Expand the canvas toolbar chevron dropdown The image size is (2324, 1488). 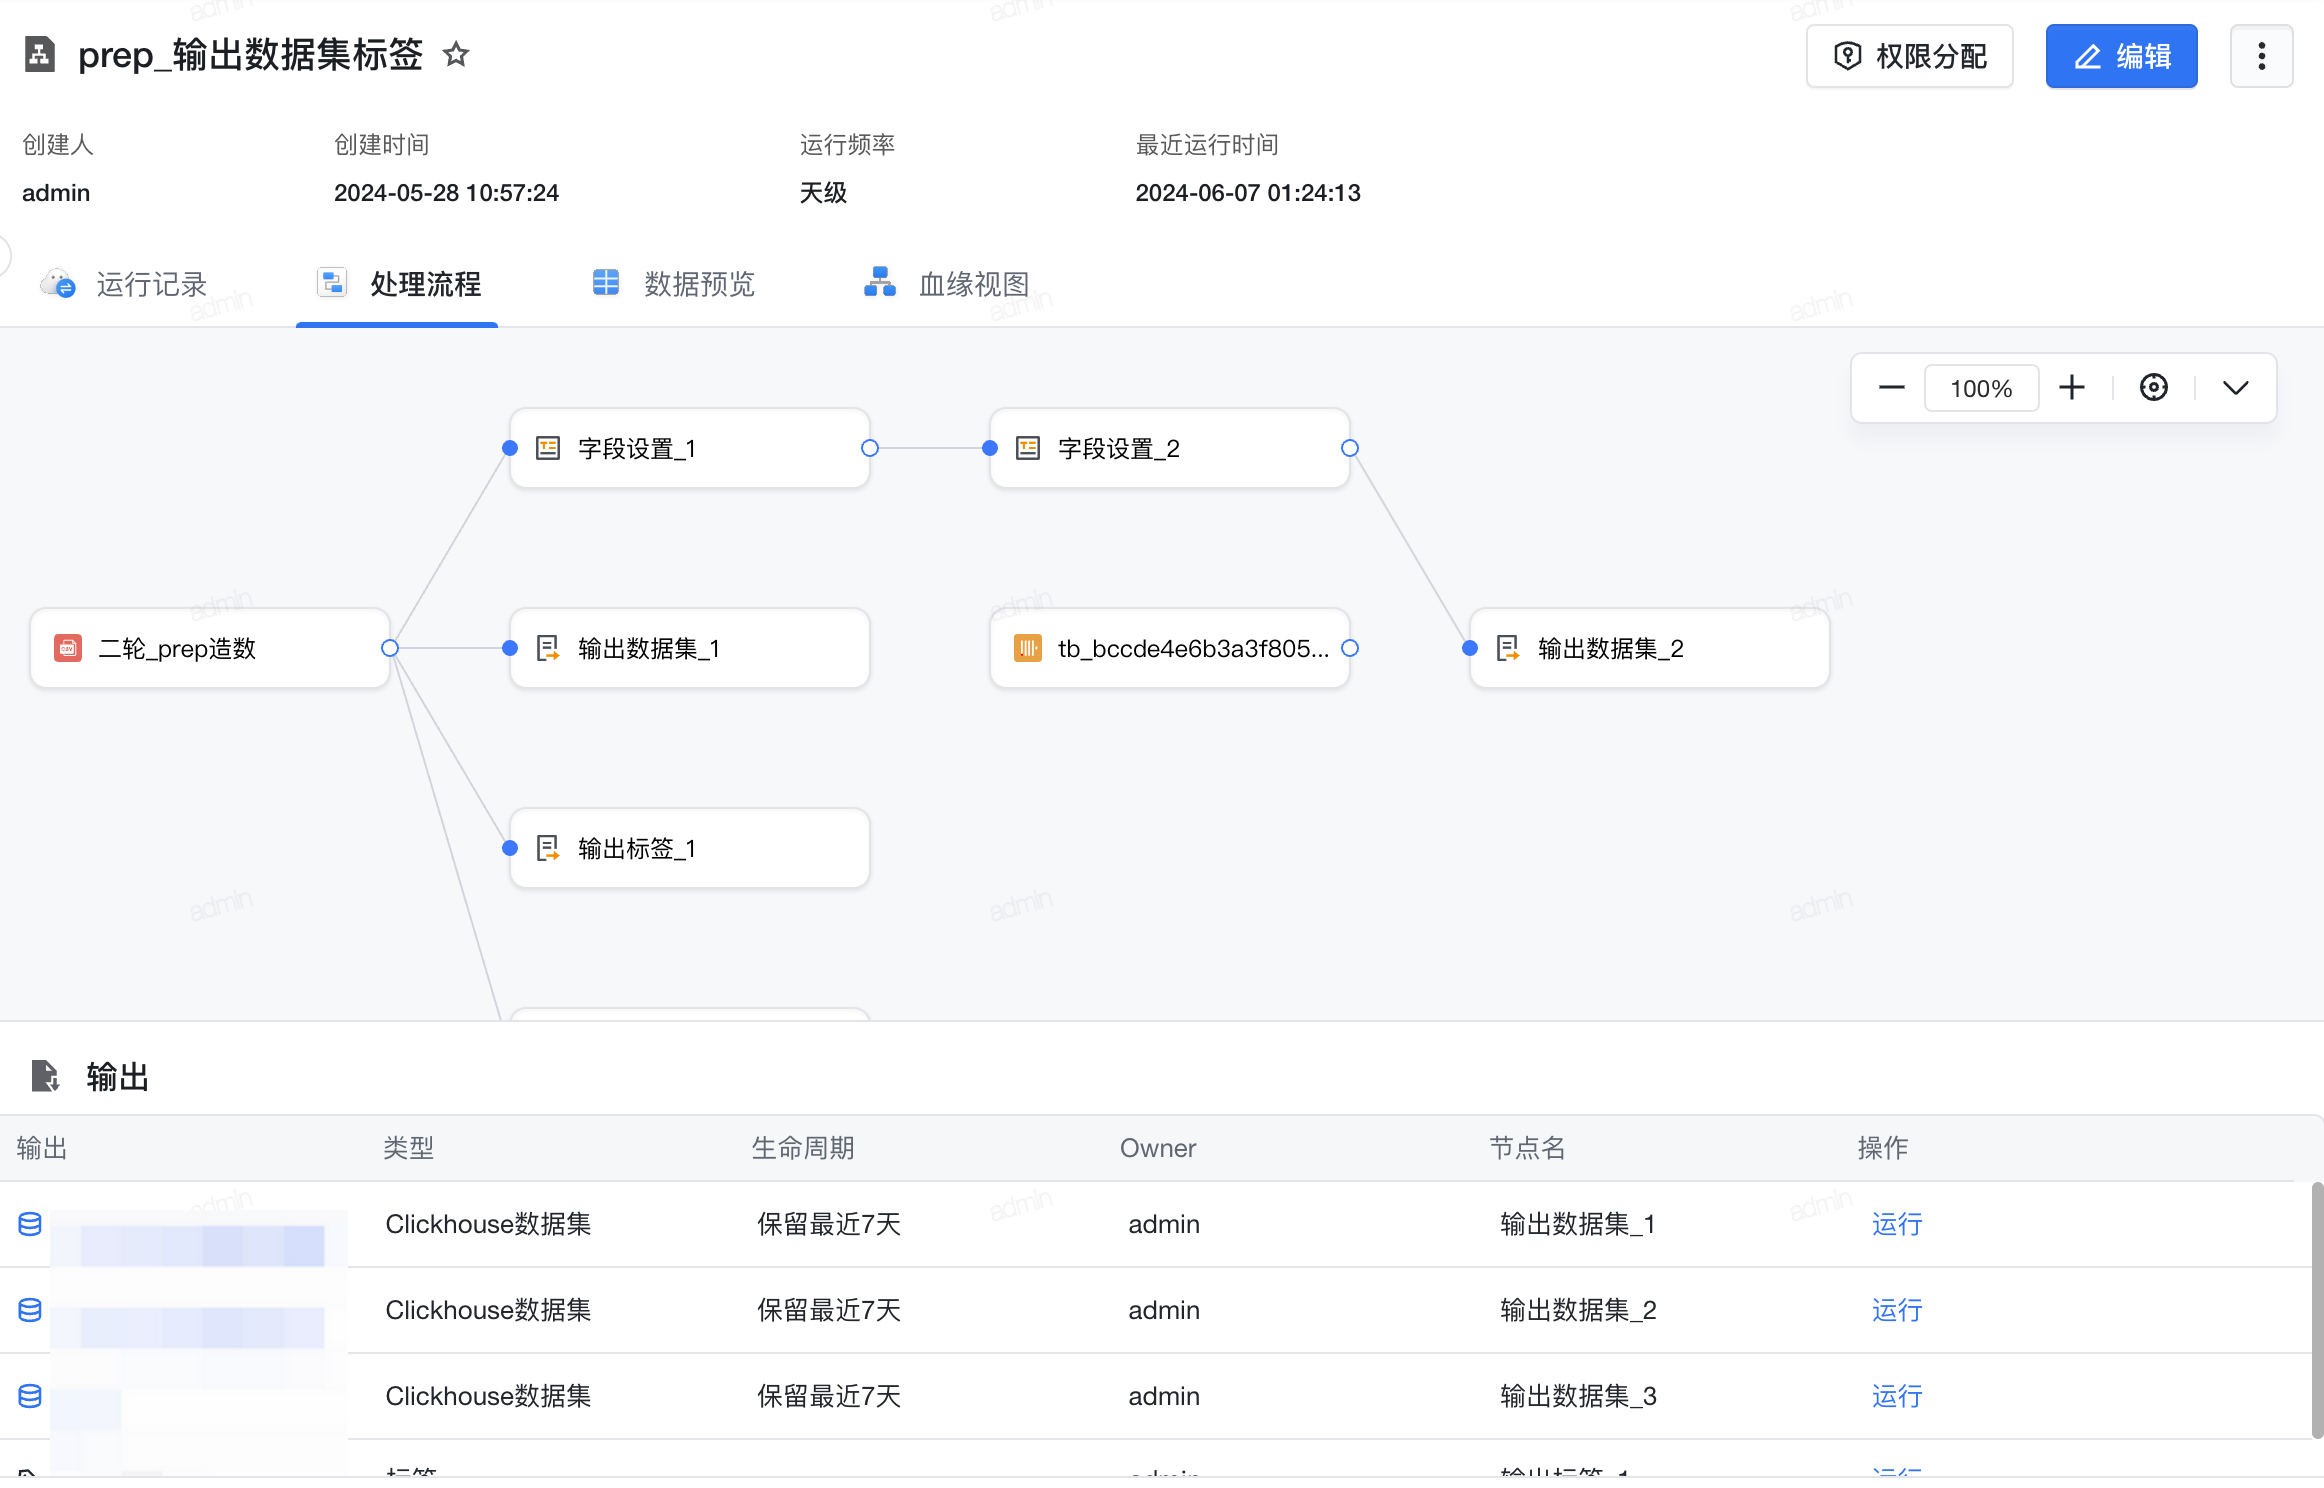(x=2236, y=388)
